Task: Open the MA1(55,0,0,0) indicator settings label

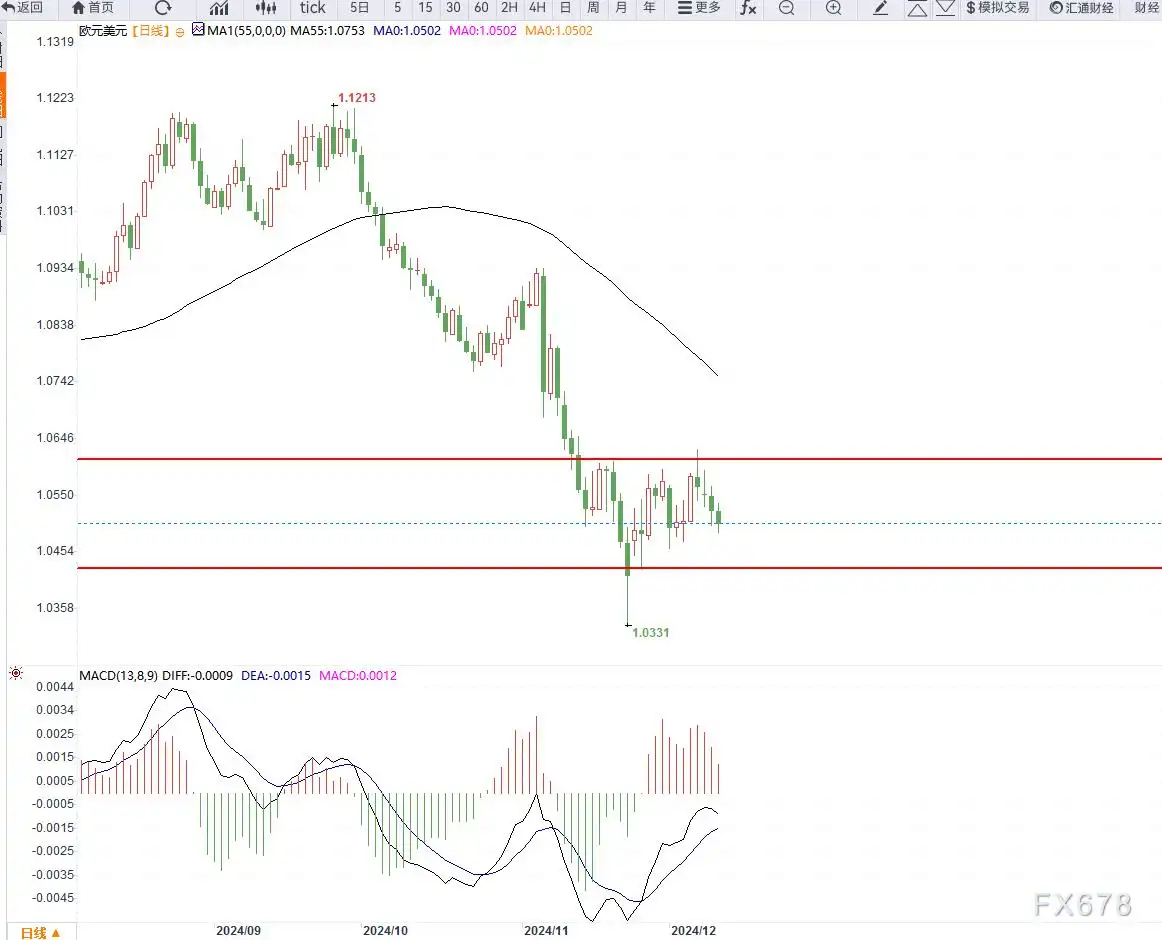Action: click(246, 30)
